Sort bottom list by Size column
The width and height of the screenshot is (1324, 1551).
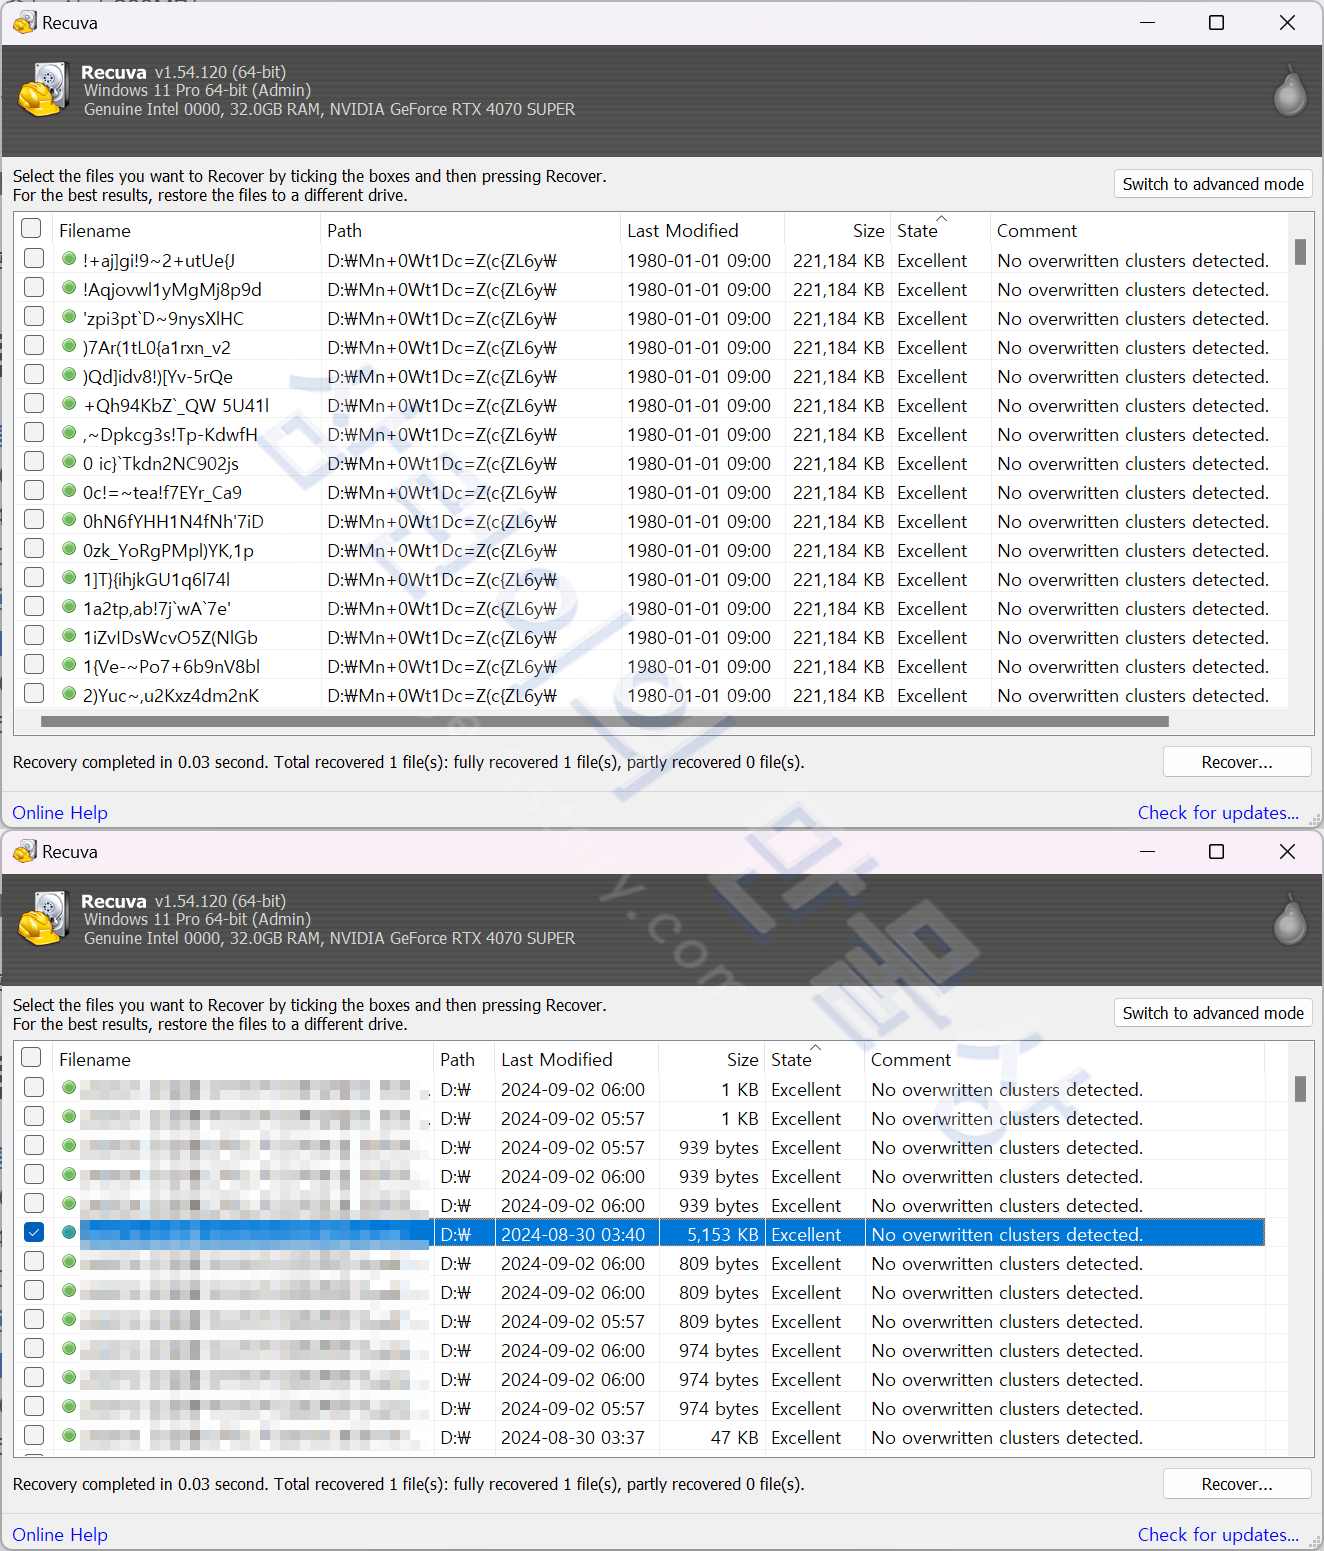pyautogui.click(x=711, y=1059)
